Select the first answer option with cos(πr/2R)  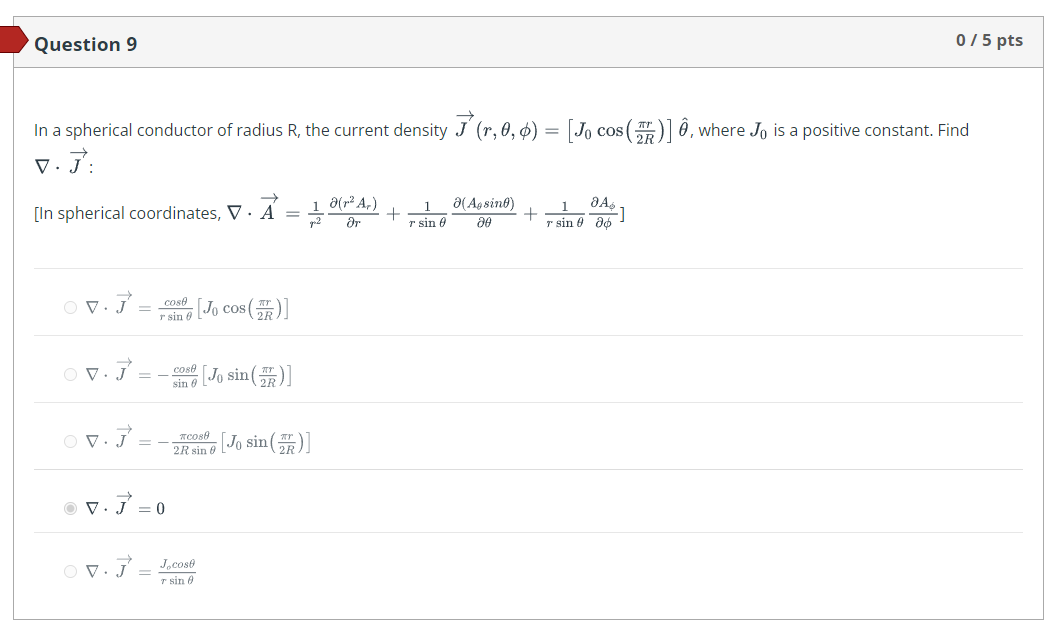70,307
